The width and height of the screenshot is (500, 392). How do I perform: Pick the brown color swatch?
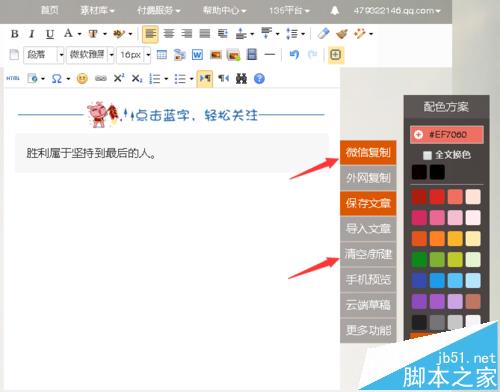click(x=473, y=302)
